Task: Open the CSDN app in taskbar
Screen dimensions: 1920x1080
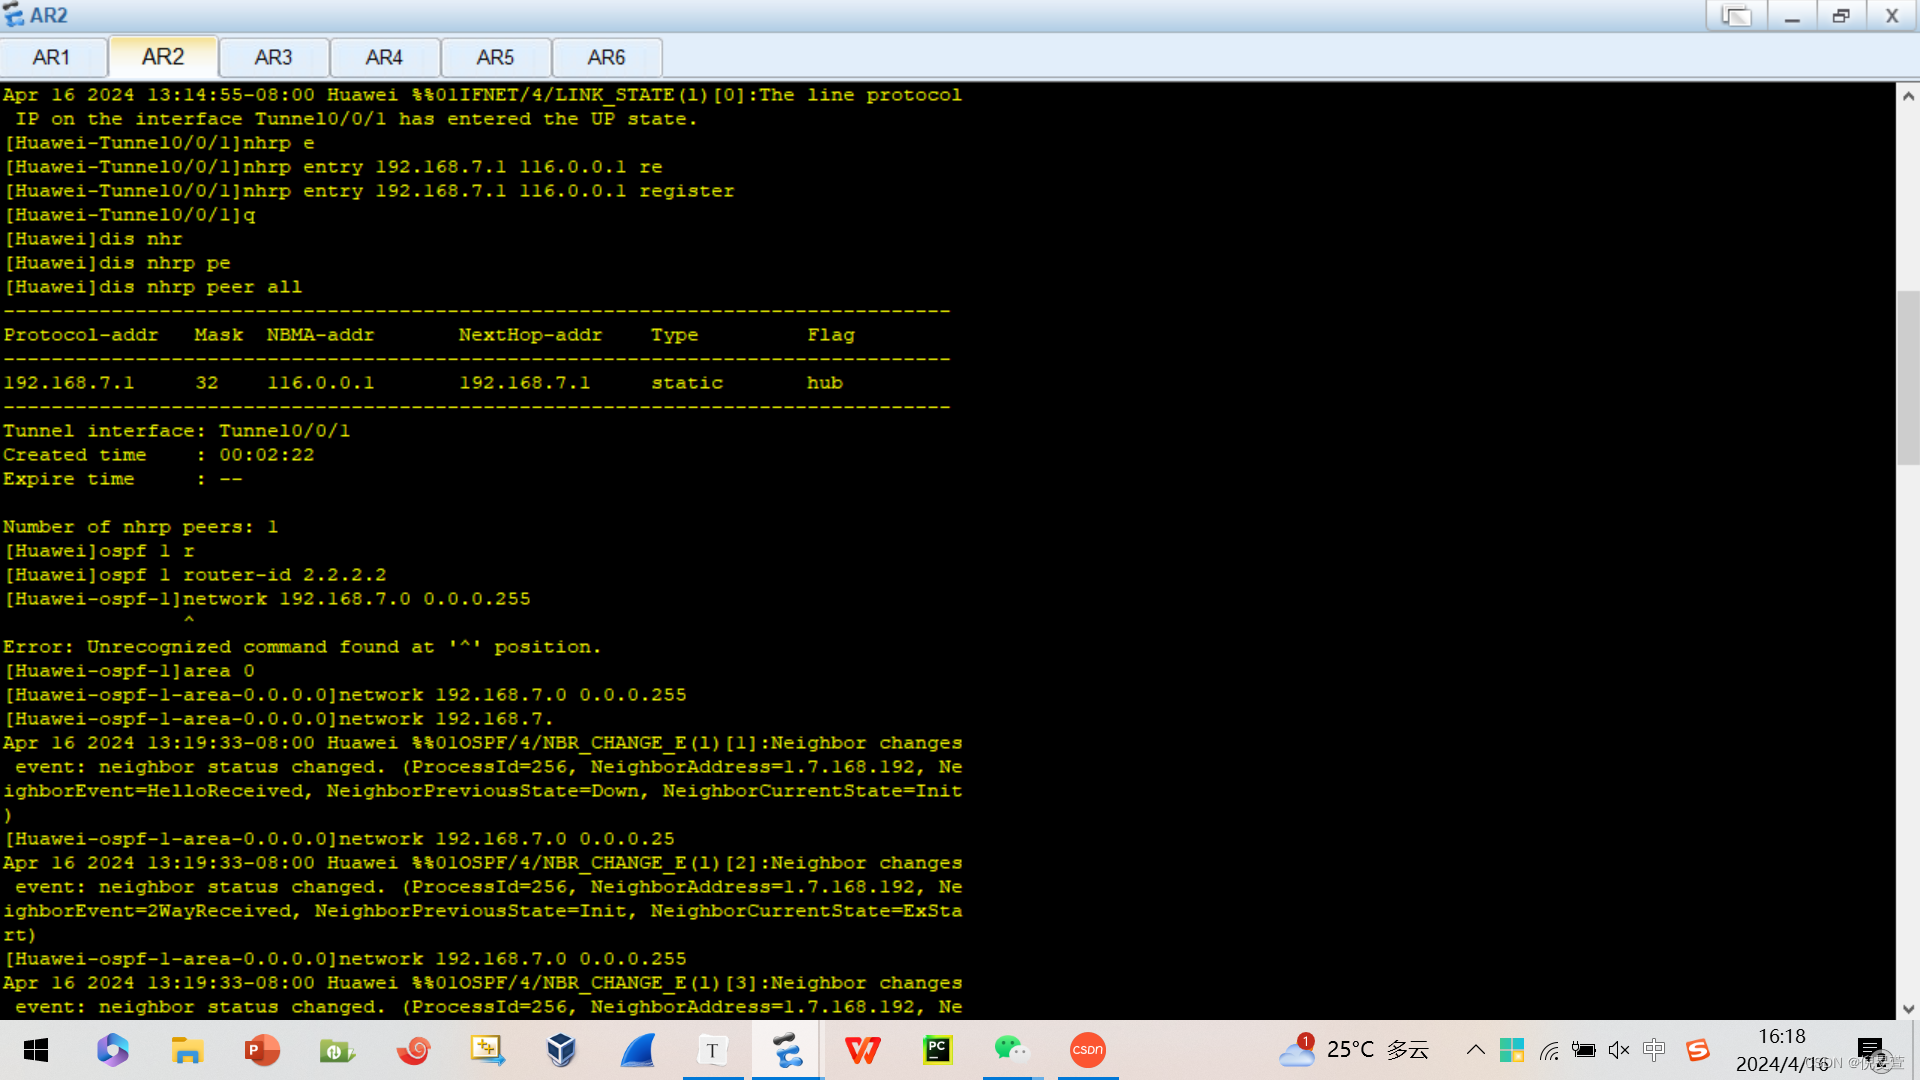Action: pyautogui.click(x=1087, y=1050)
